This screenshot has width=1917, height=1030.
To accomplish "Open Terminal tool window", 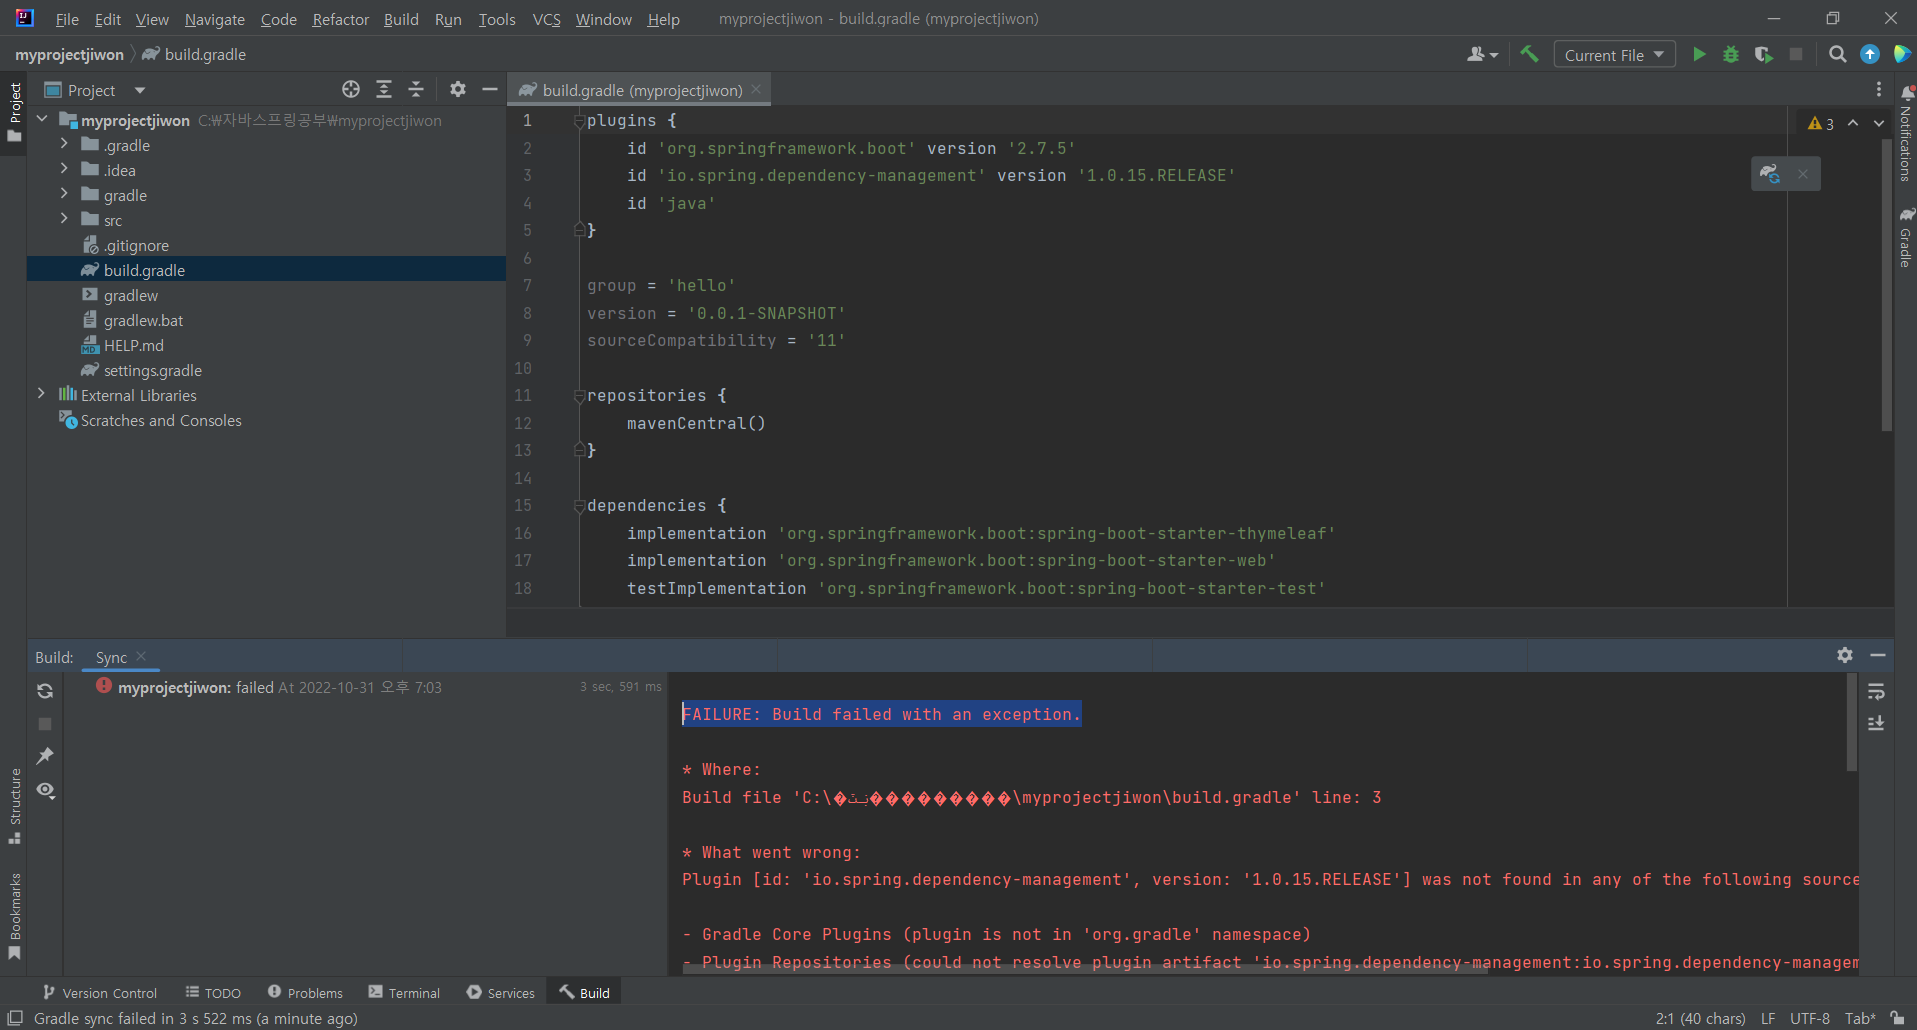I will (404, 992).
